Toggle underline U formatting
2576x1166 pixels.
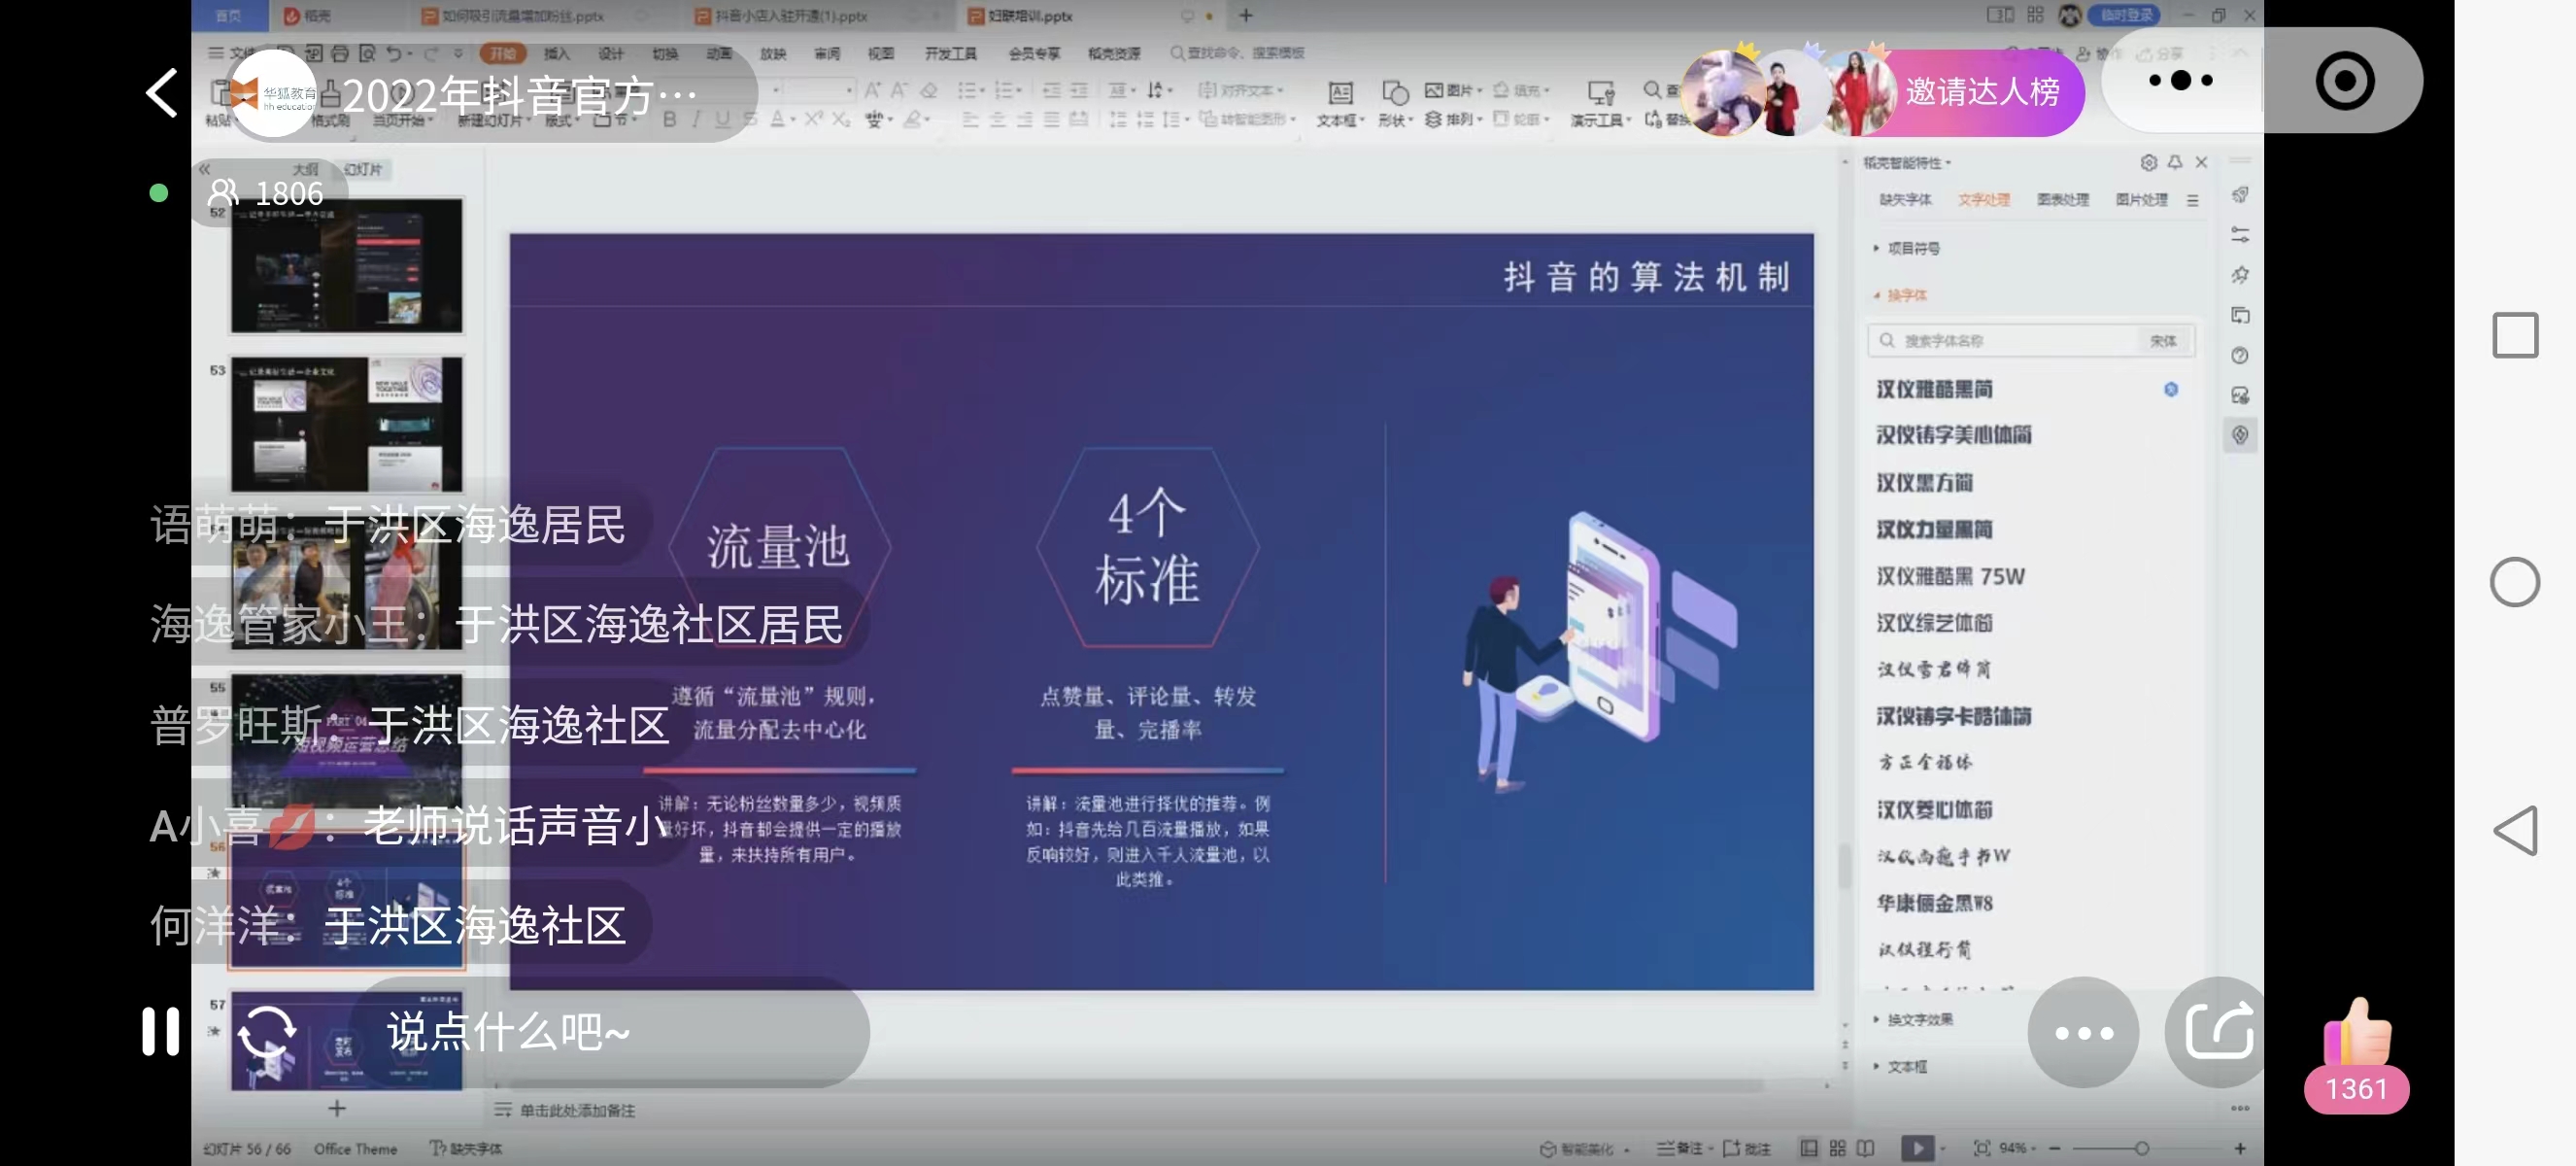click(x=722, y=119)
